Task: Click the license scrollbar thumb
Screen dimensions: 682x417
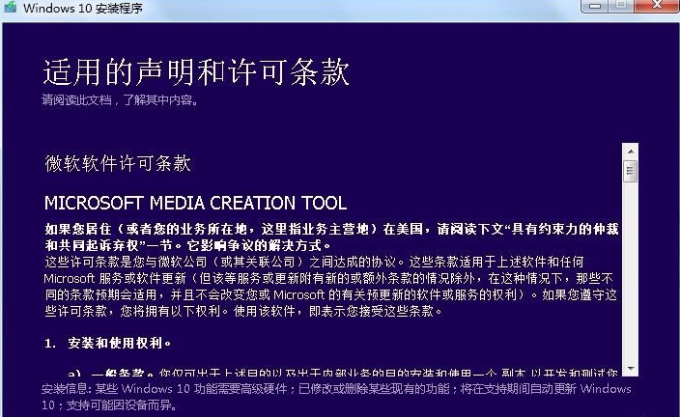Action: 630,171
